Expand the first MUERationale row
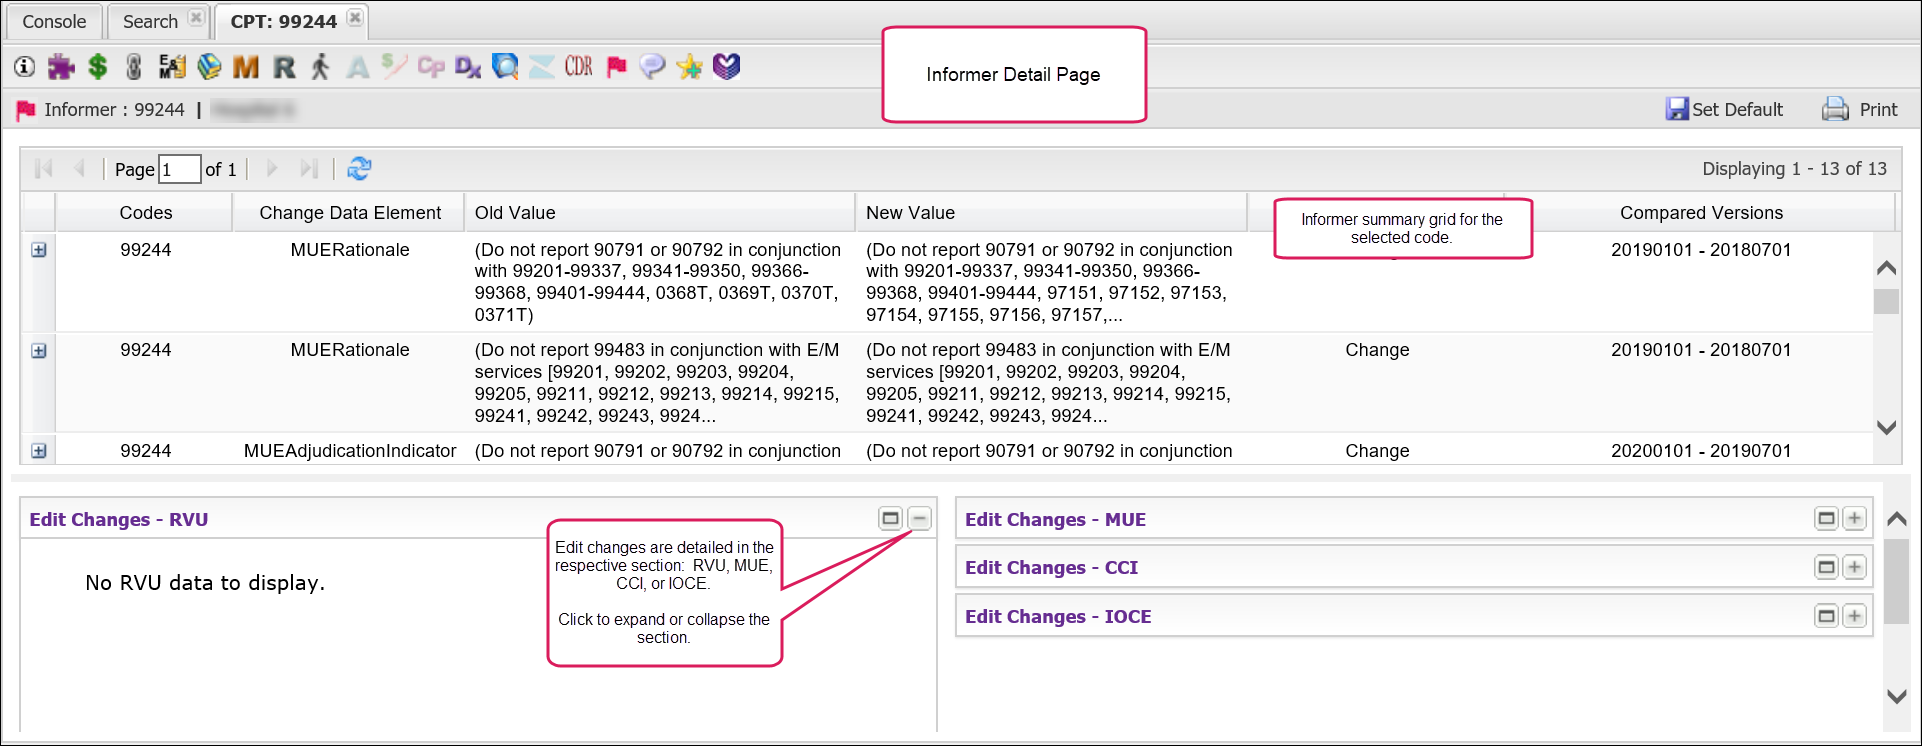1922x746 pixels. (x=39, y=250)
